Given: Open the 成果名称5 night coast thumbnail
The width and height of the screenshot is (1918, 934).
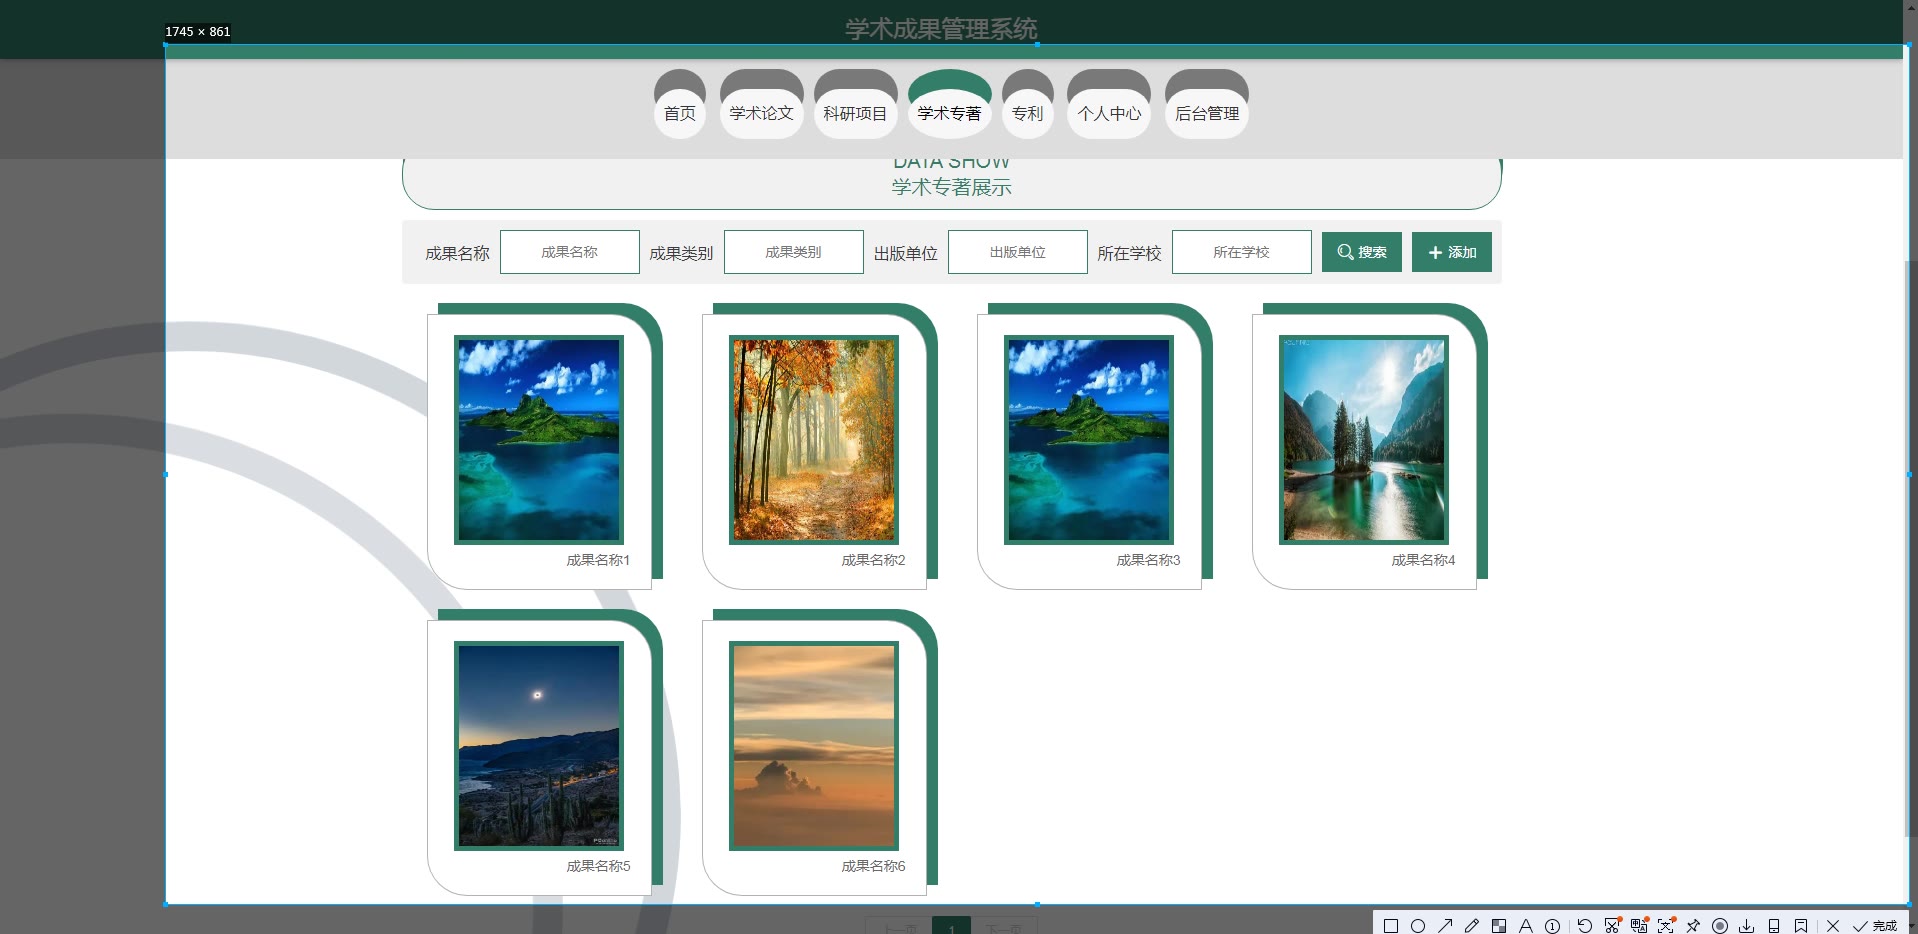Looking at the screenshot, I should (x=539, y=746).
